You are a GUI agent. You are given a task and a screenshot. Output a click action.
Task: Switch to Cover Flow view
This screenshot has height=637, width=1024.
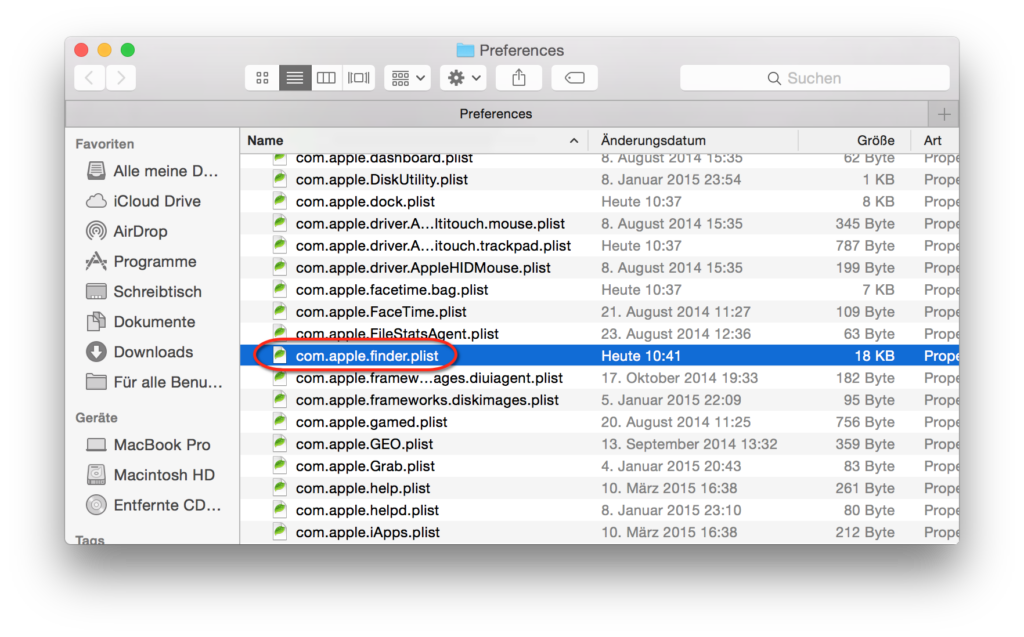359,78
